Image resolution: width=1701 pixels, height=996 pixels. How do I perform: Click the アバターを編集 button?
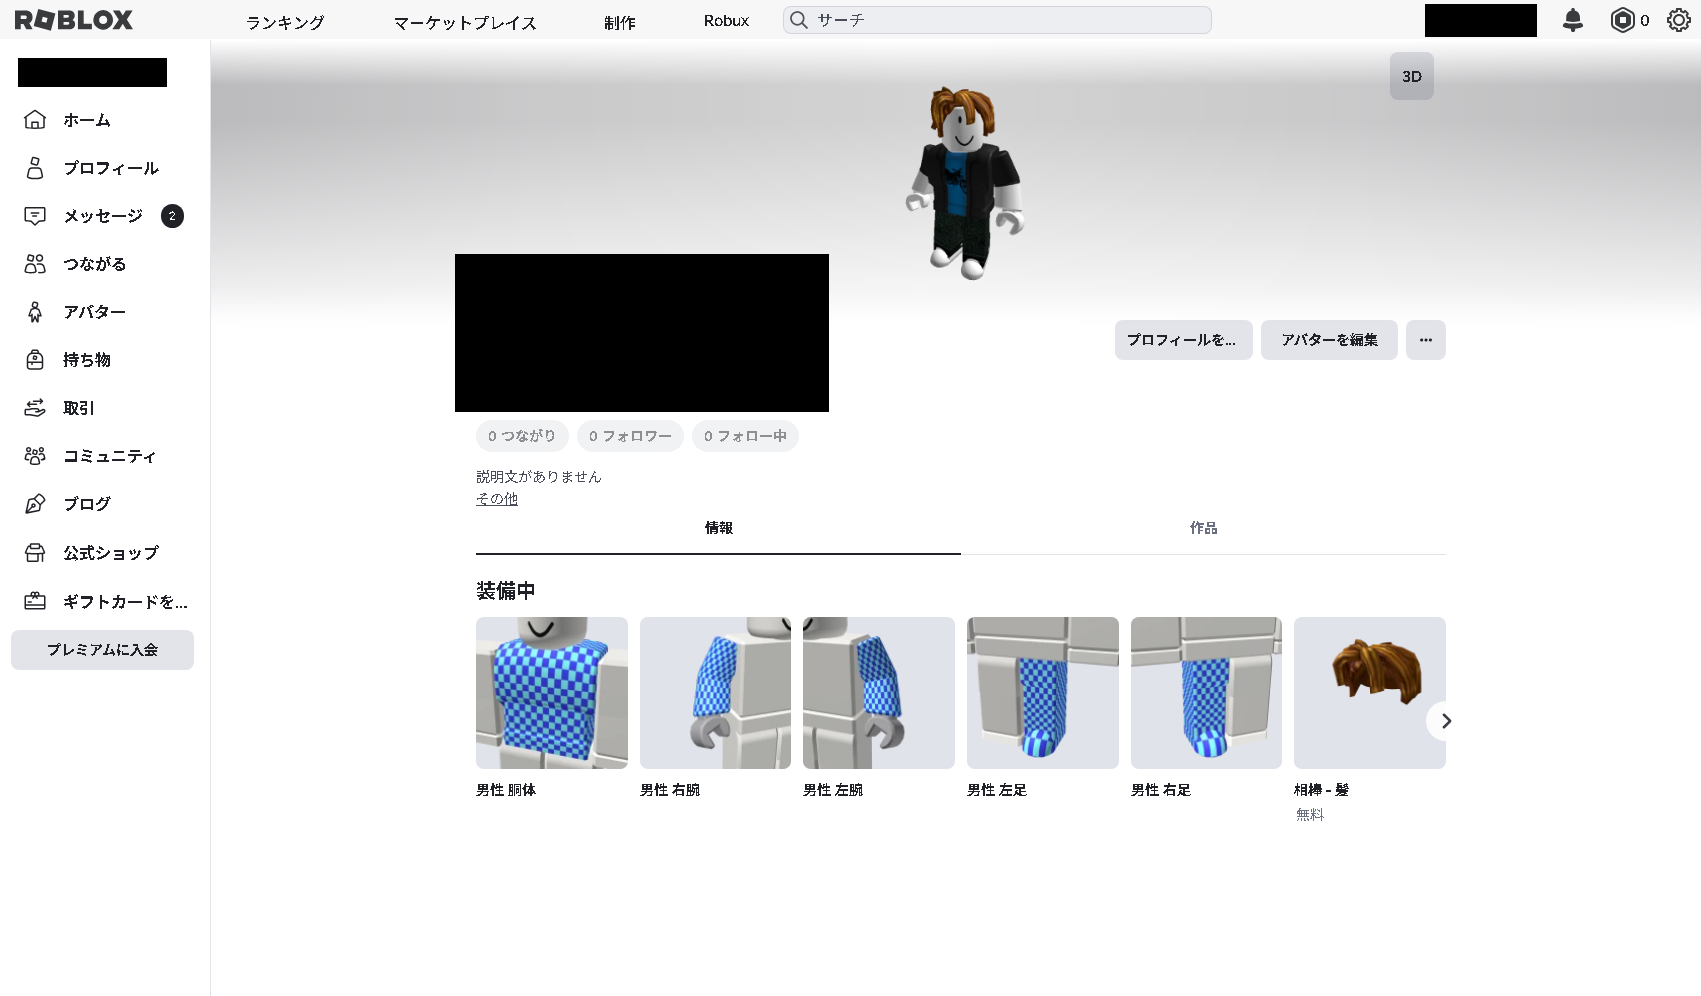click(1328, 340)
